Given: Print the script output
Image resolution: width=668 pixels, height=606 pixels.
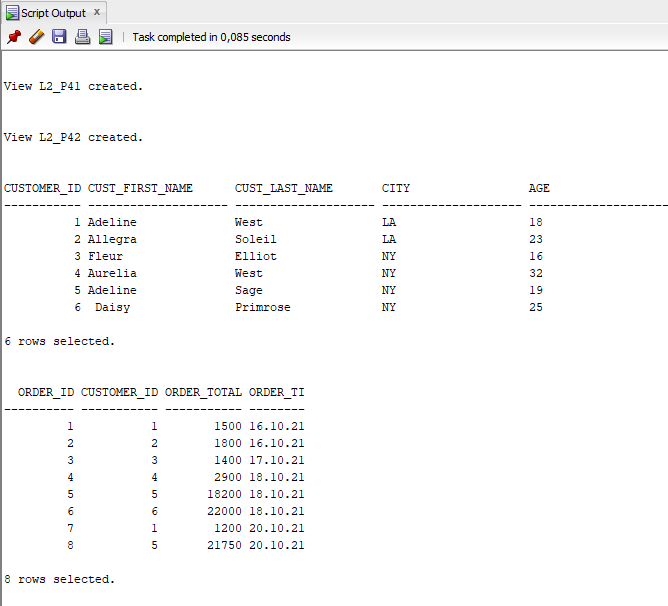Looking at the screenshot, I should pos(82,37).
